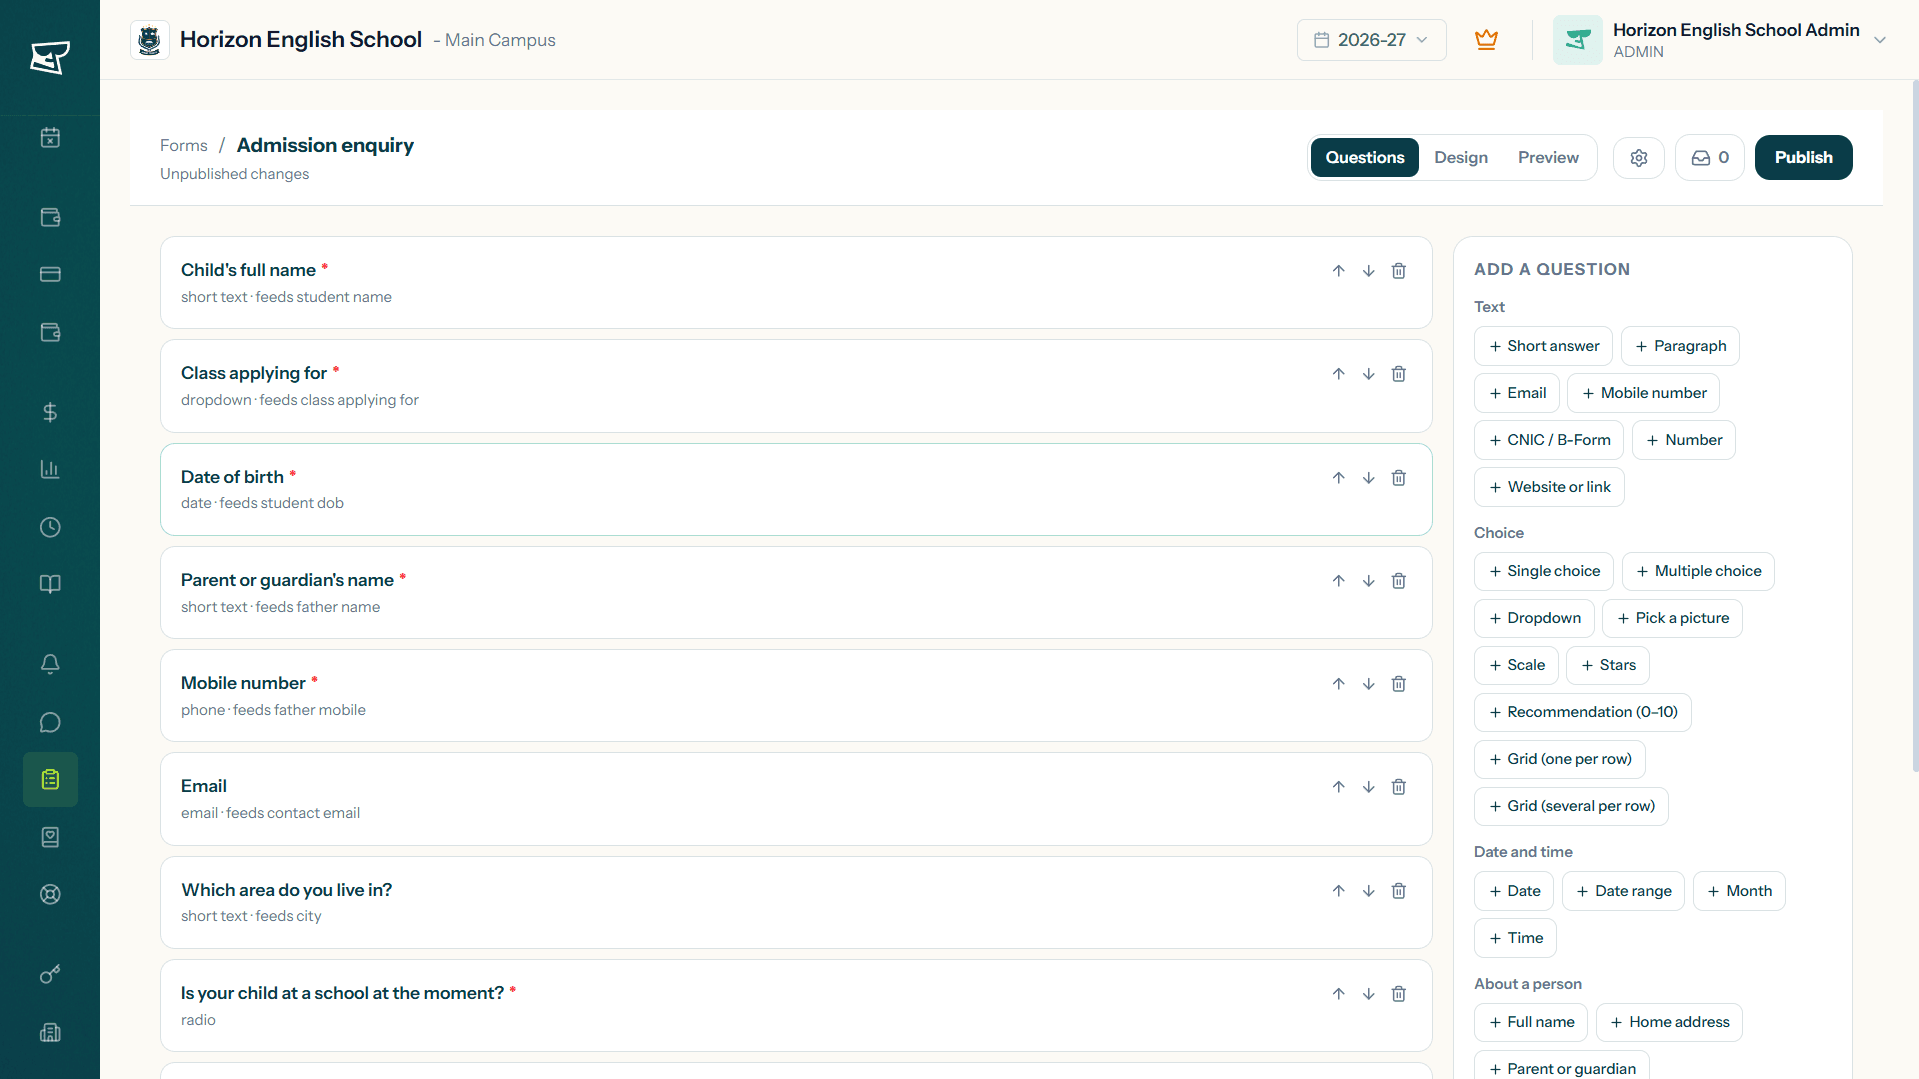This screenshot has width=1919, height=1079.
Task: Add a Number question
Action: (1684, 440)
